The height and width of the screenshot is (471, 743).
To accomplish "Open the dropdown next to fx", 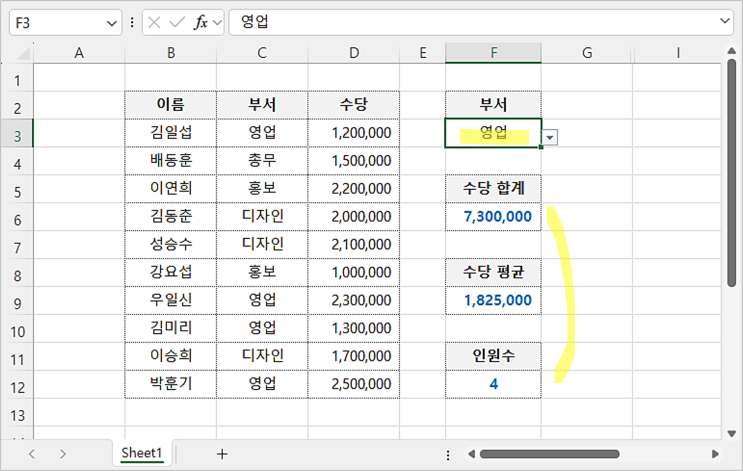I will (x=217, y=23).
